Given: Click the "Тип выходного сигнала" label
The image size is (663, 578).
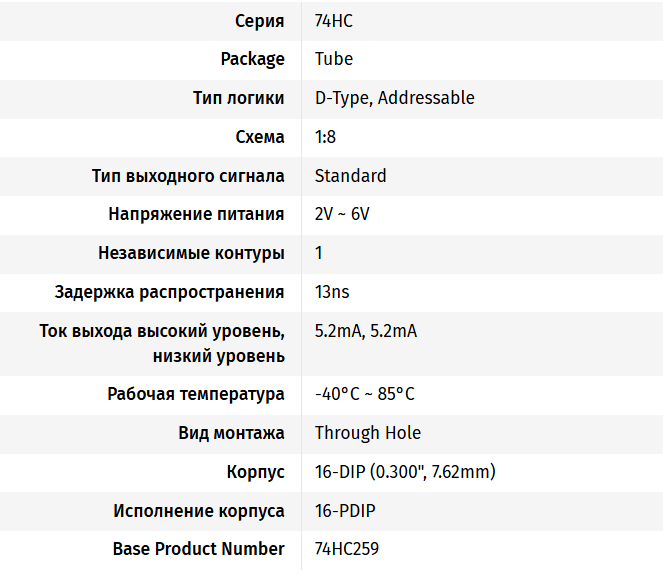Looking at the screenshot, I should (x=188, y=176).
